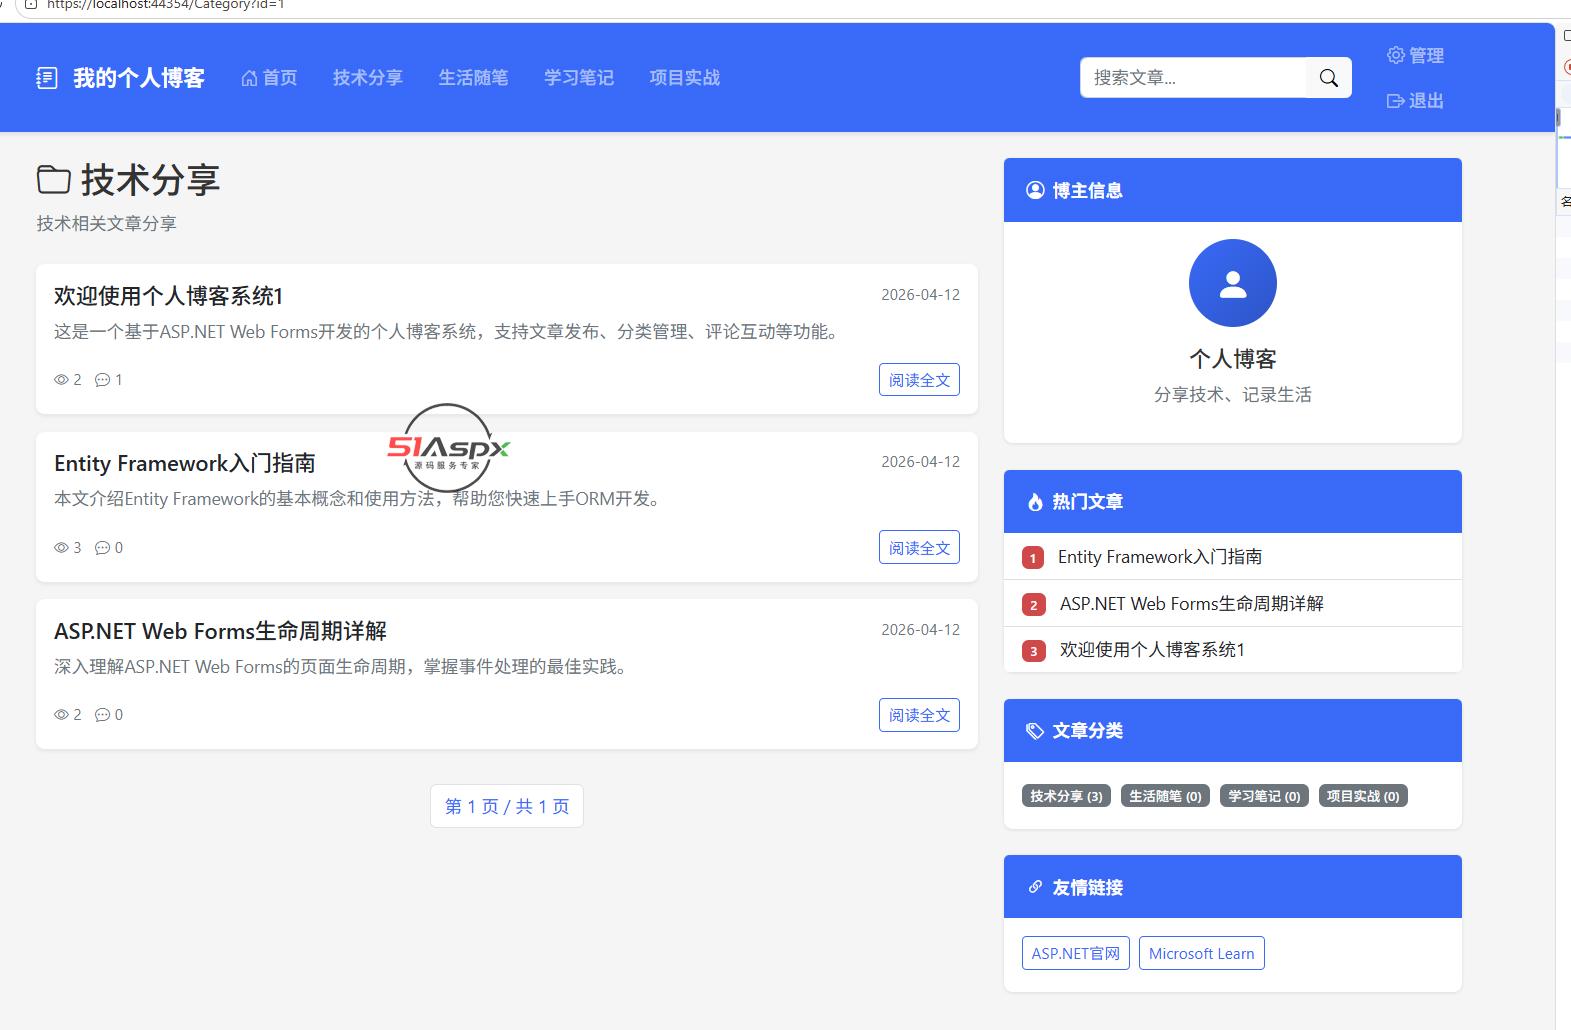This screenshot has height=1030, width=1571.
Task: Click the folder icon beside 技术分享 heading
Action: pyautogui.click(x=54, y=180)
